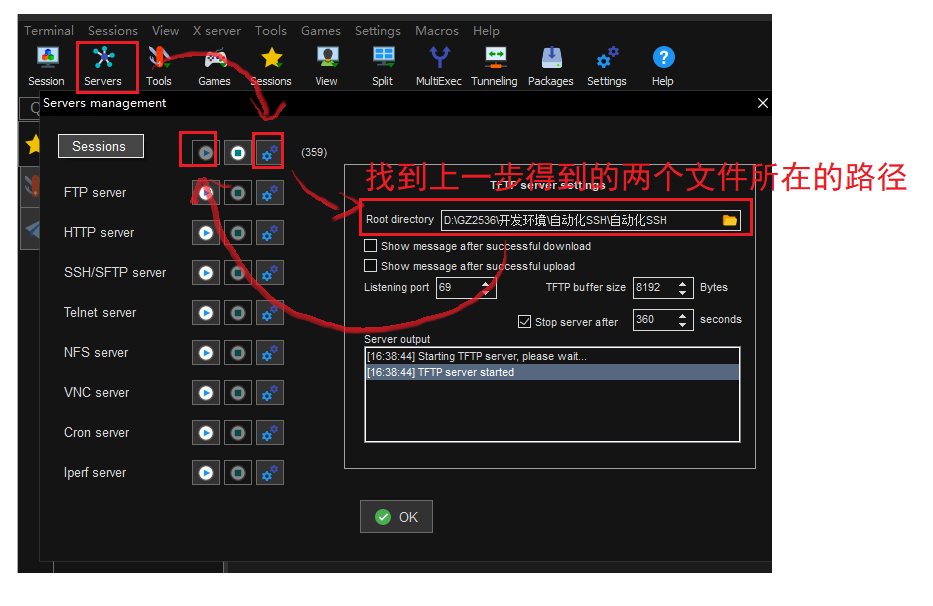The image size is (933, 606).
Task: Select 'TFTP server started' output line
Action: [552, 373]
